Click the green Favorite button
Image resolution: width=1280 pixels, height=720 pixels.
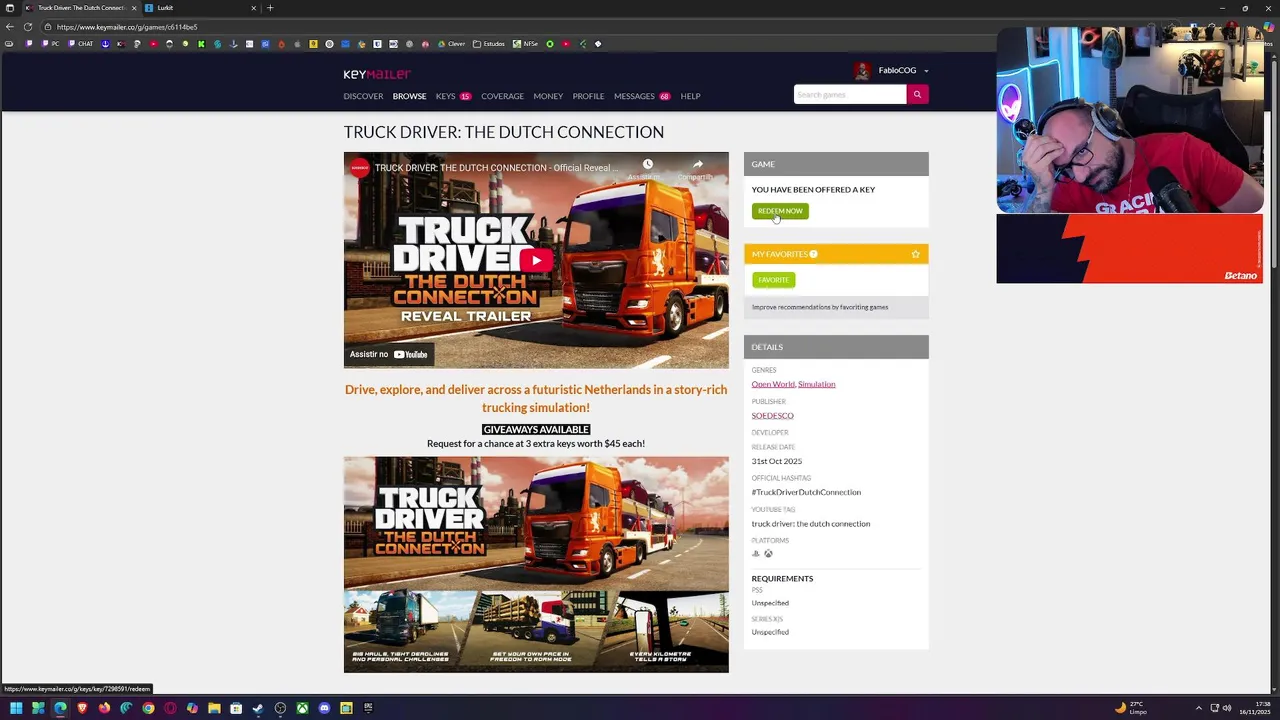(773, 280)
